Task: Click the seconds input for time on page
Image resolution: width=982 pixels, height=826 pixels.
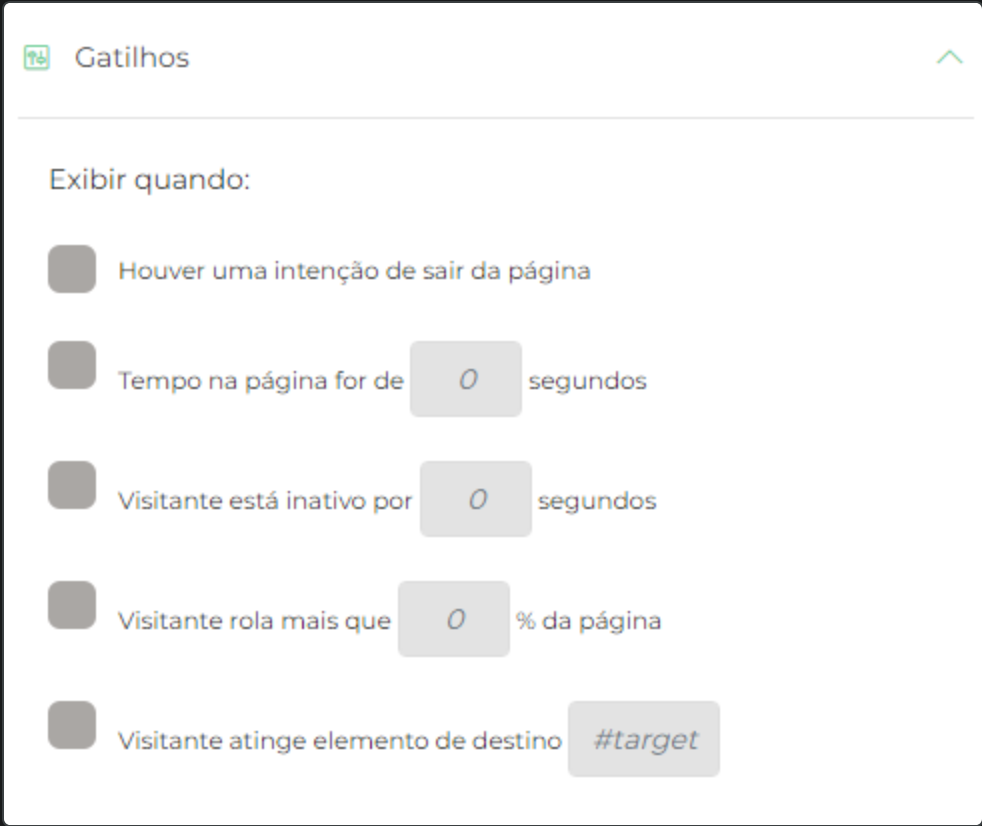Action: 465,380
